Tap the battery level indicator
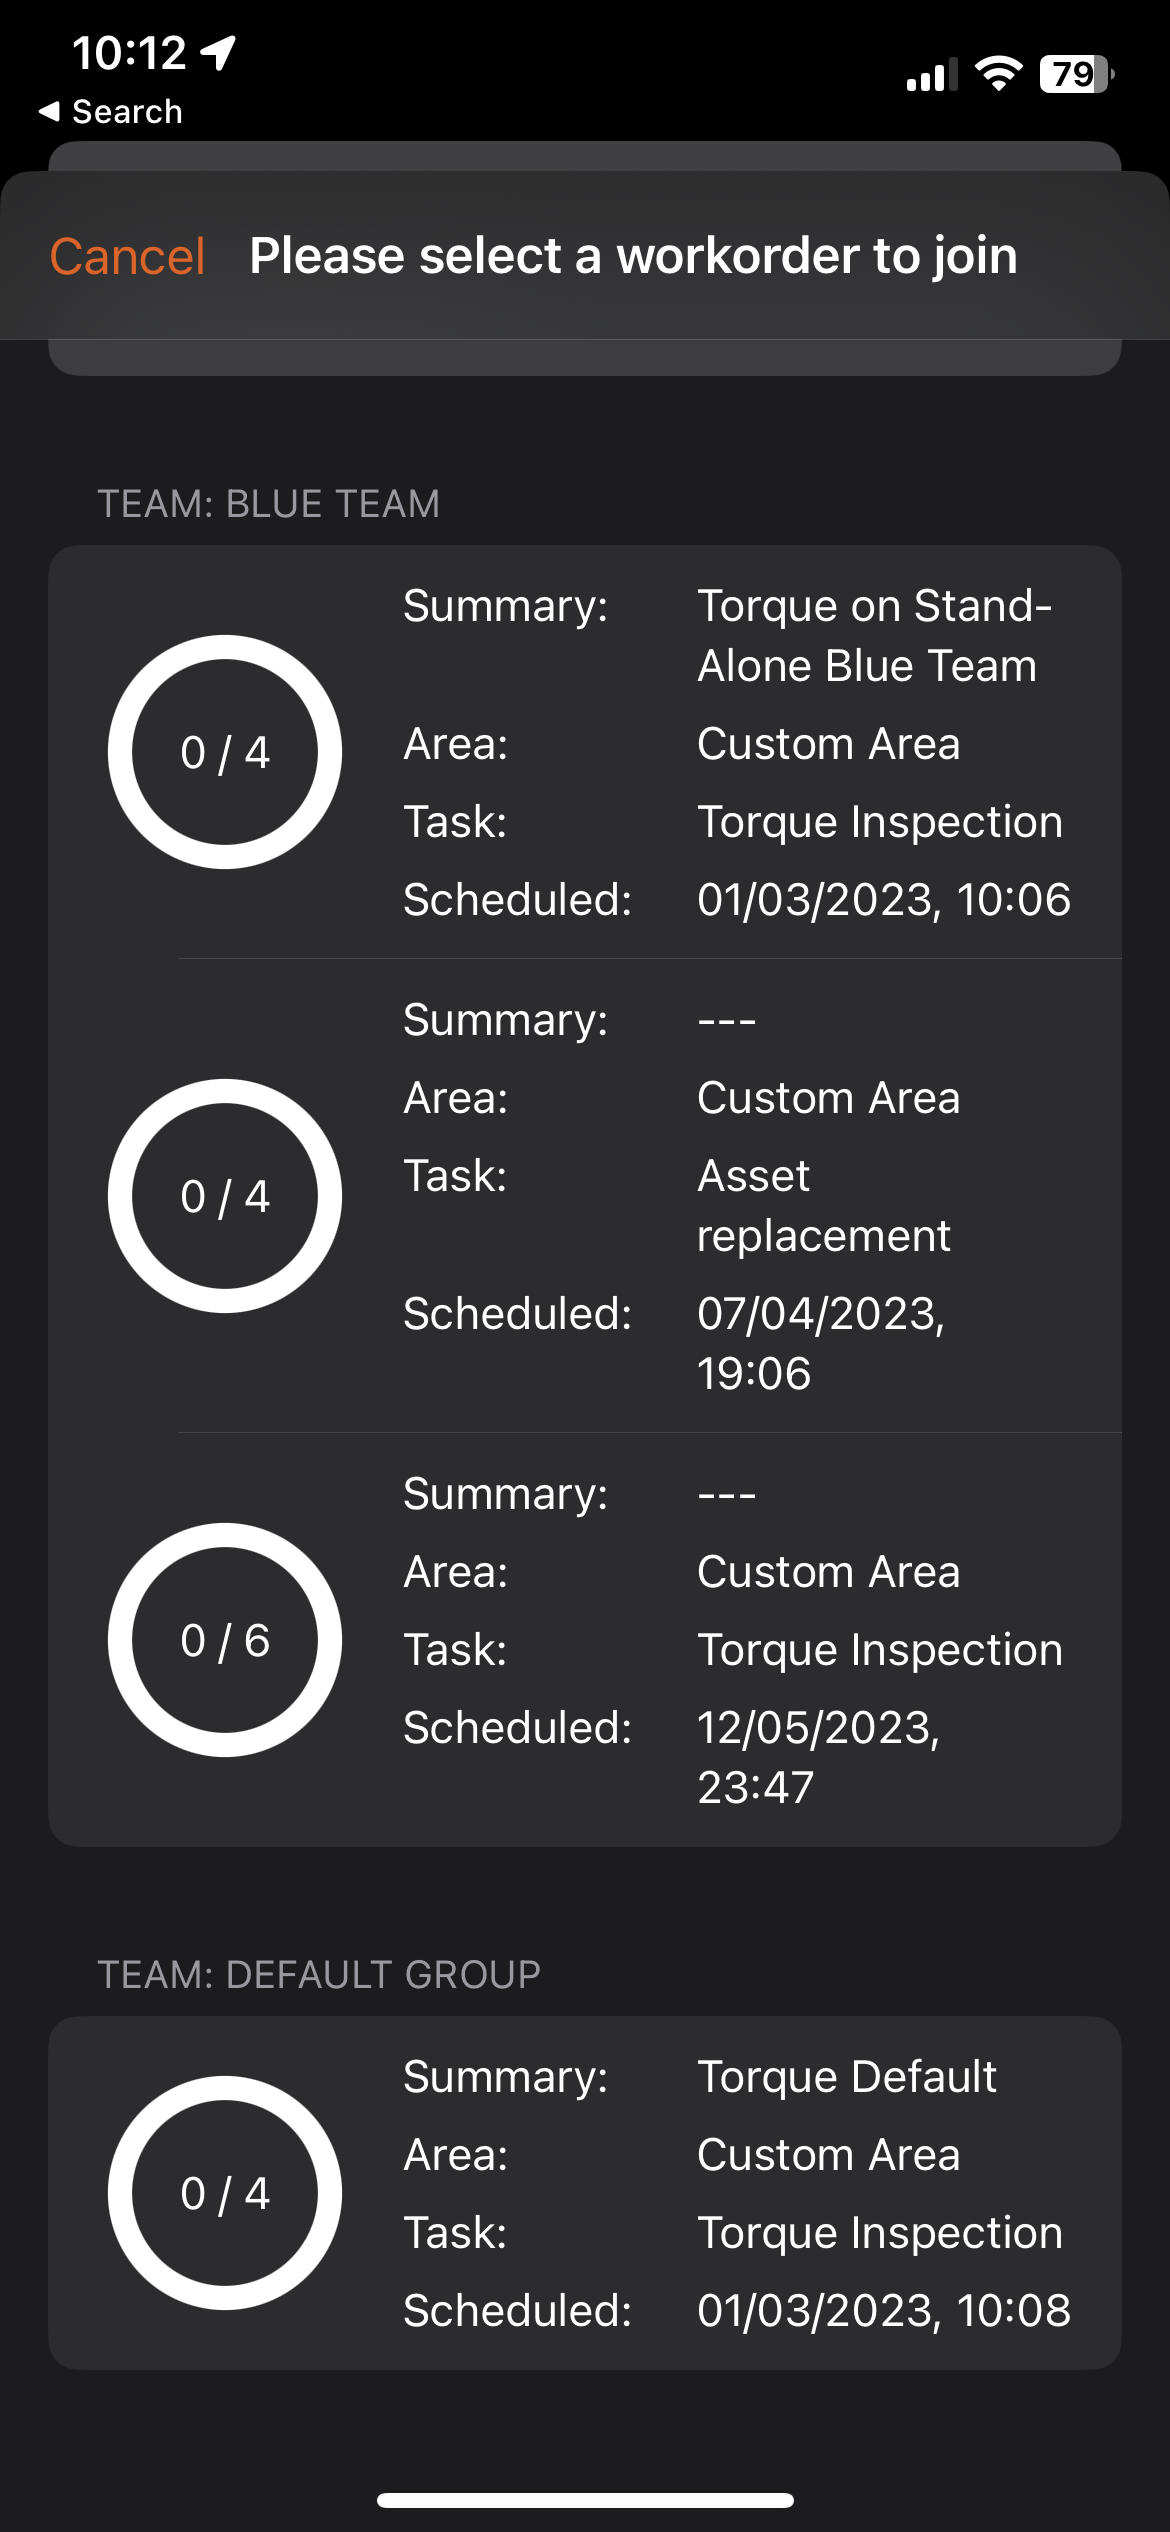The height and width of the screenshot is (2532, 1170). point(1076,74)
